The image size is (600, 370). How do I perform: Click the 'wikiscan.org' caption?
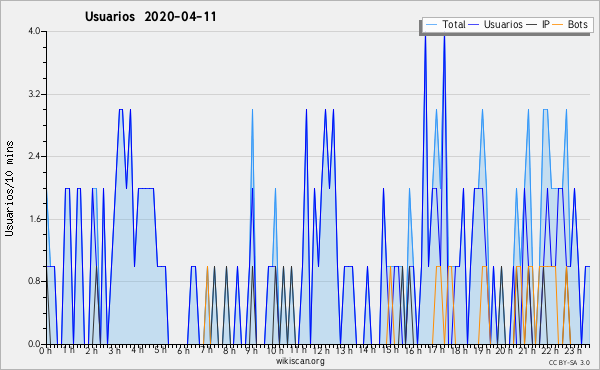point(300,361)
